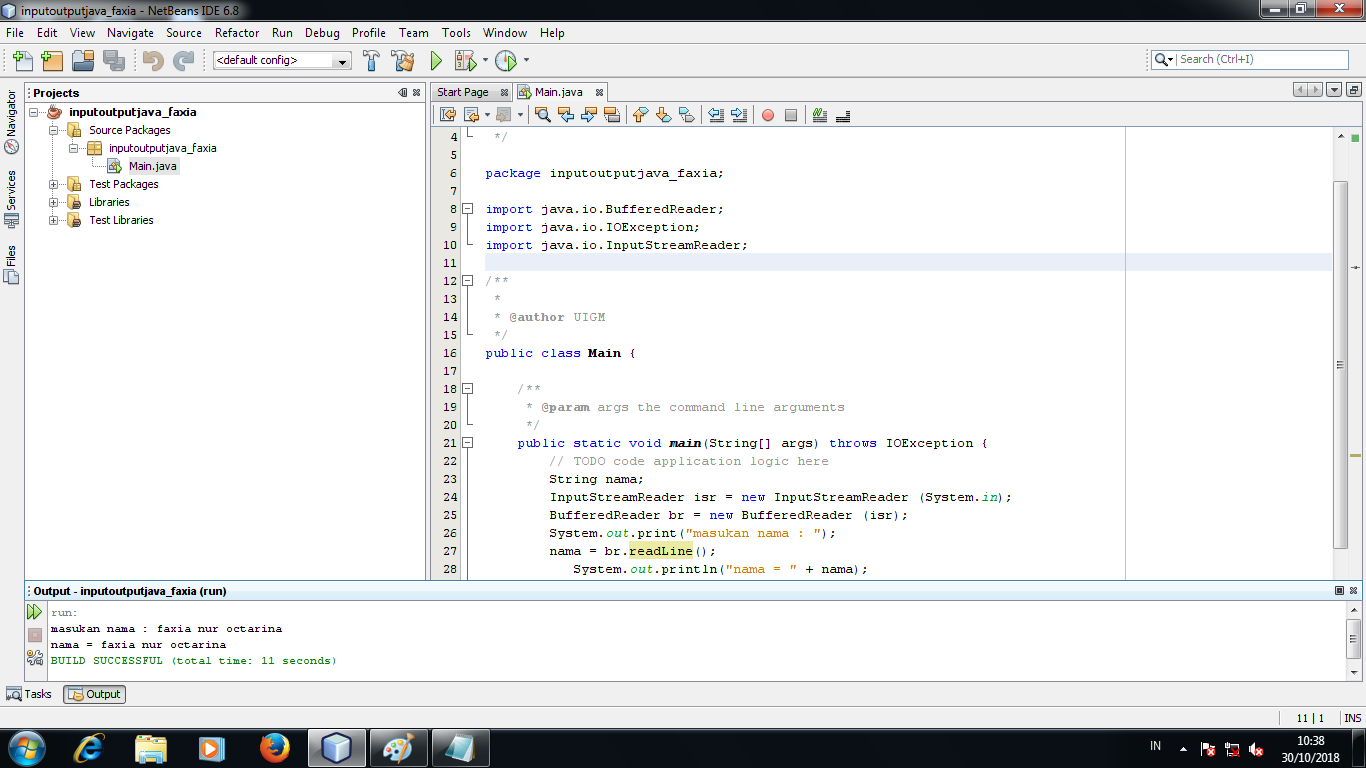Re-run the build from the Output panel icon

33,610
